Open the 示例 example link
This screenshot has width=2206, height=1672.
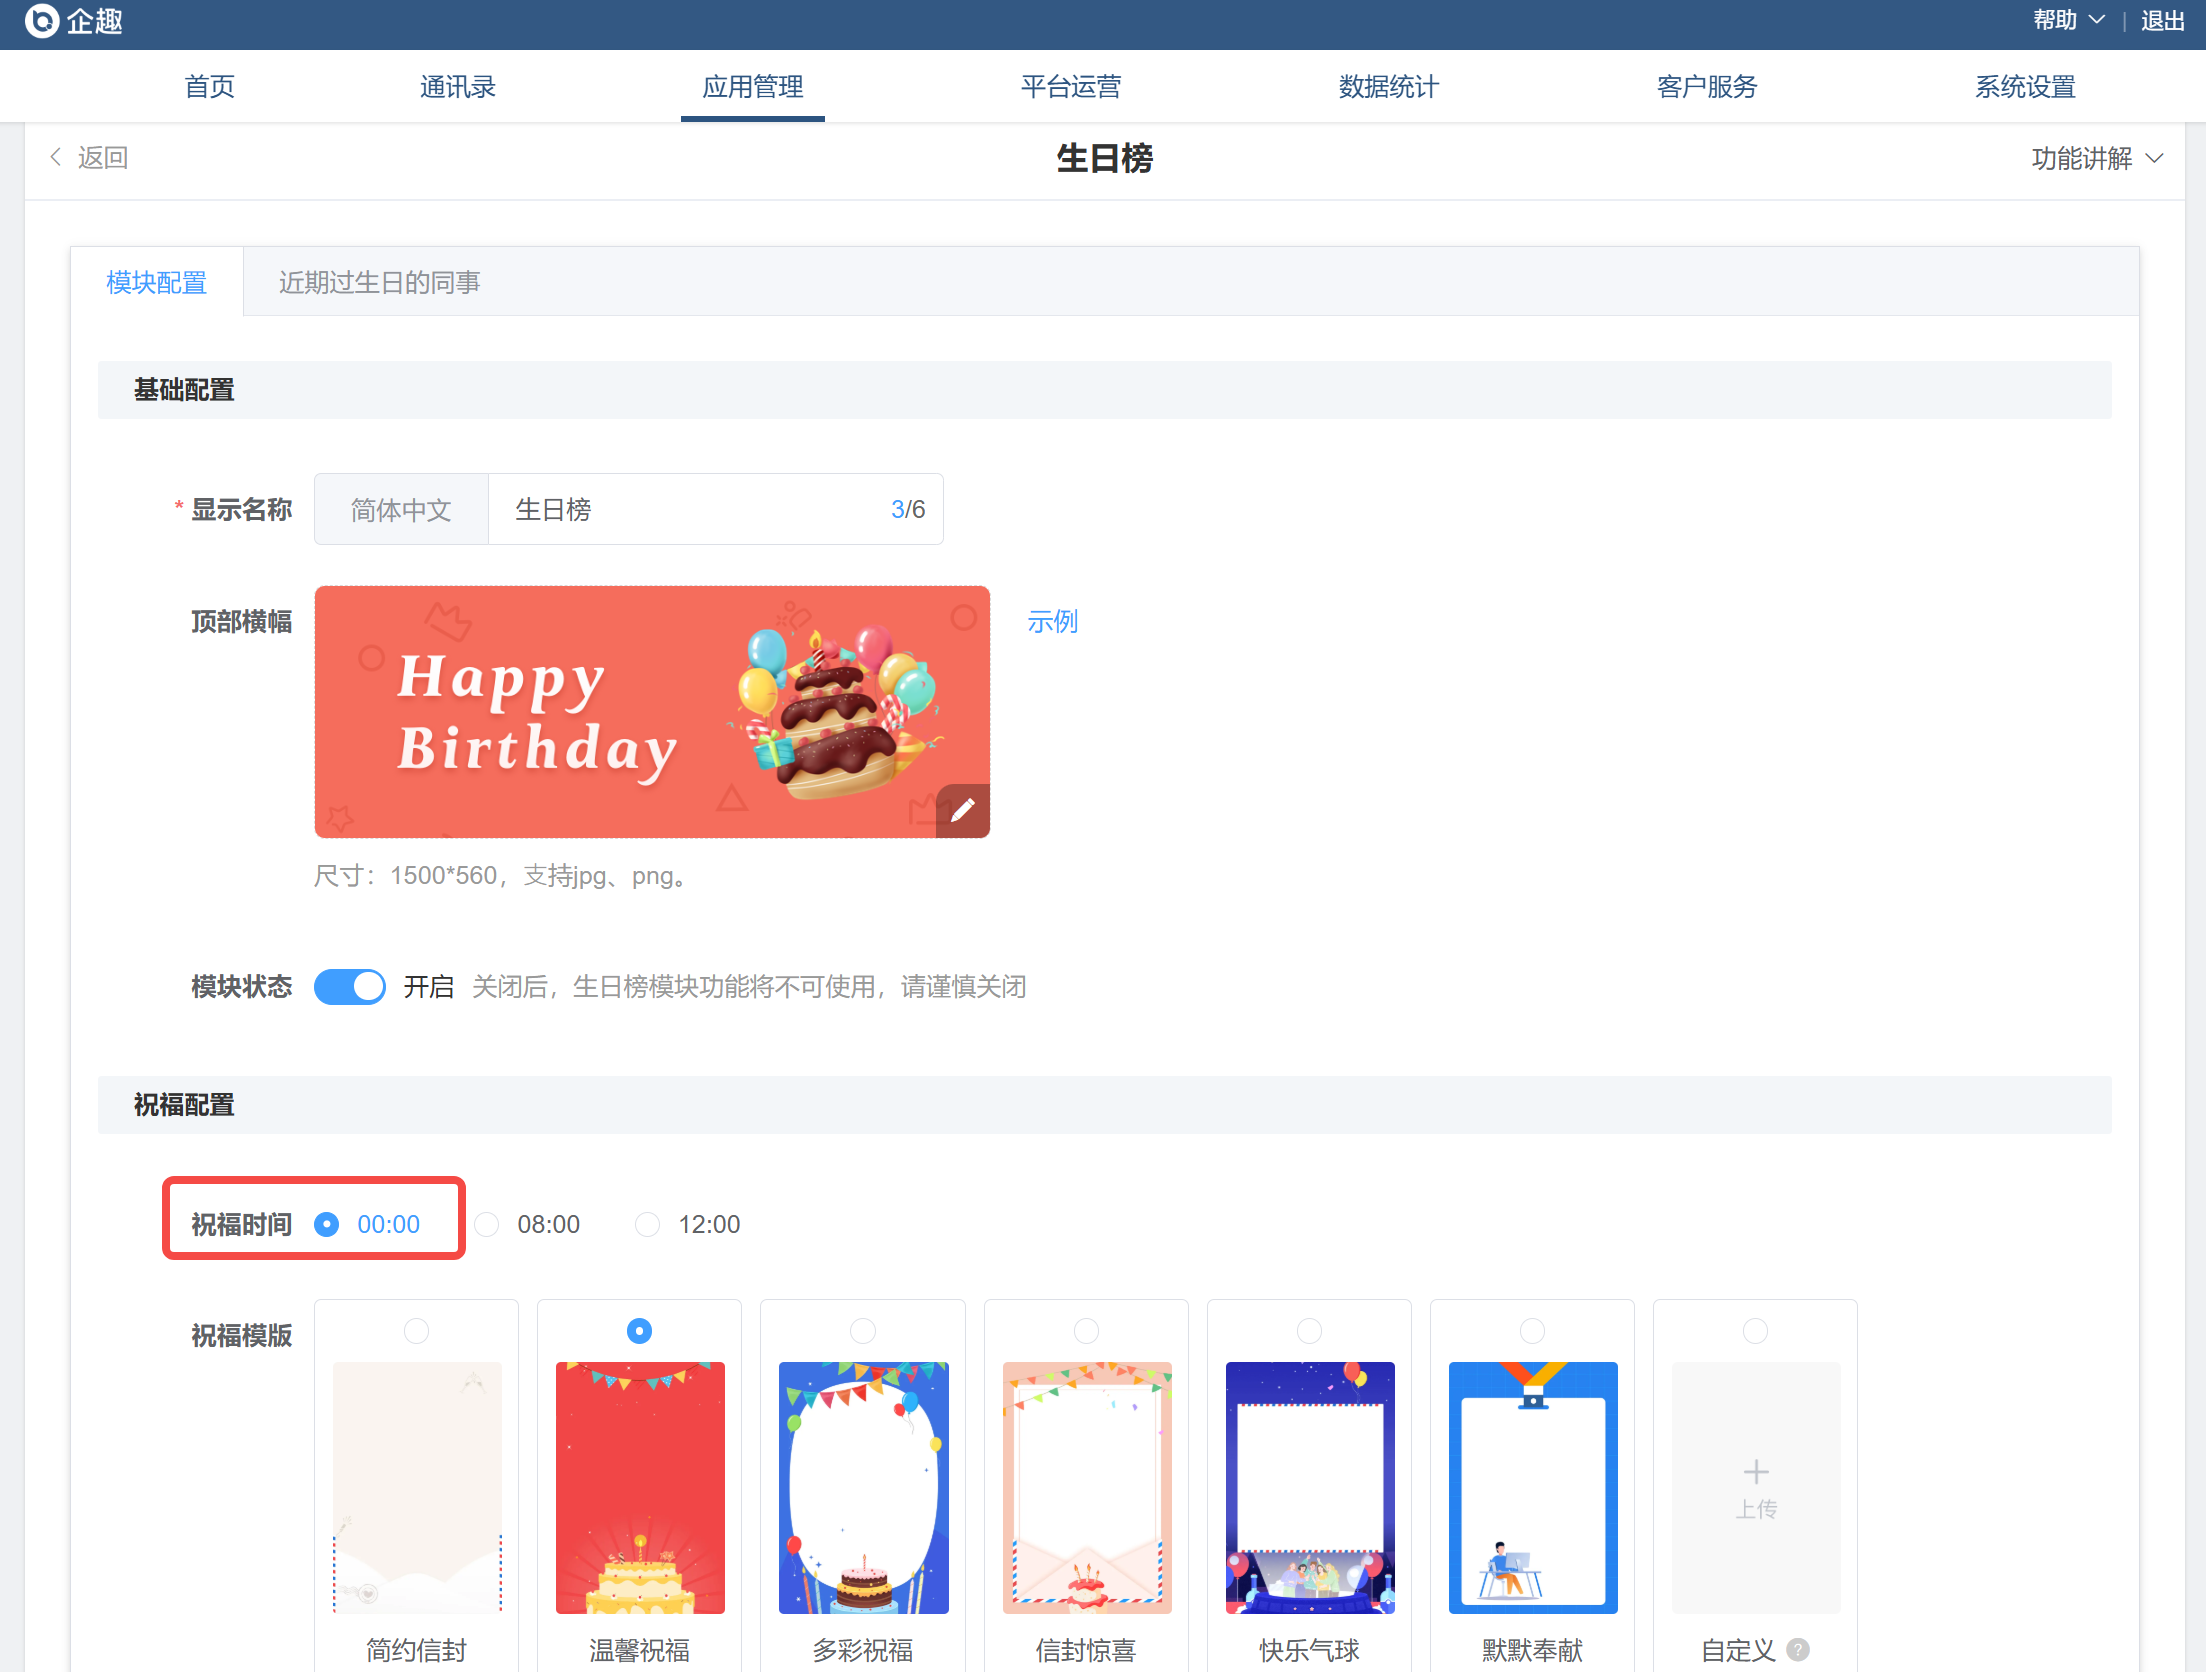(1052, 621)
